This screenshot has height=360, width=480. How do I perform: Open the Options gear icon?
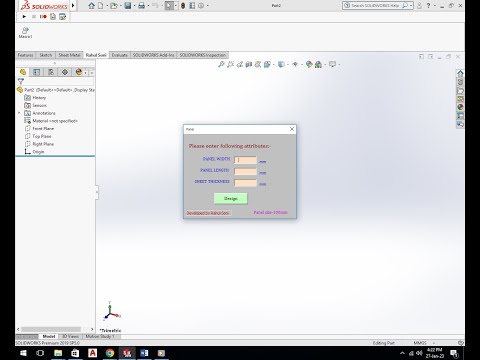point(201,6)
